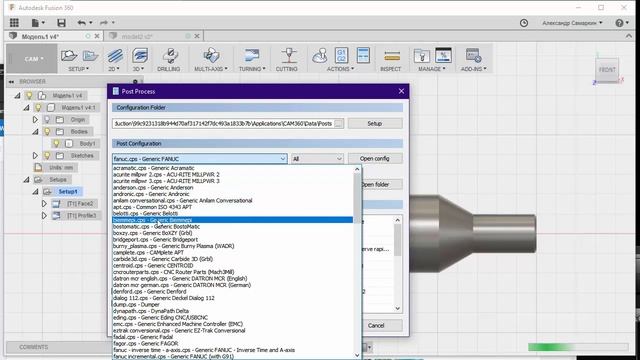Open the data panel grid icon
This screenshot has height=360, width=640.
[x=14, y=23]
